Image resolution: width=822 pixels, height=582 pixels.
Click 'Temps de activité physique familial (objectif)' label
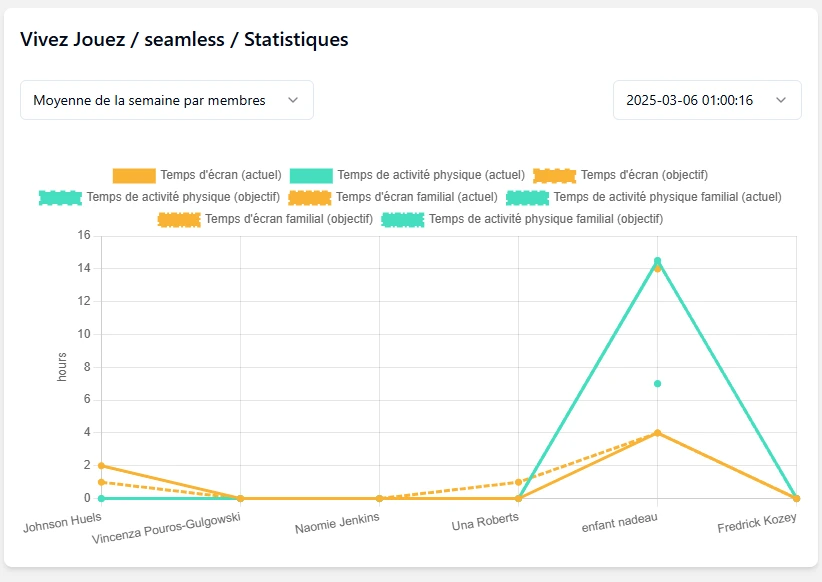coord(546,219)
